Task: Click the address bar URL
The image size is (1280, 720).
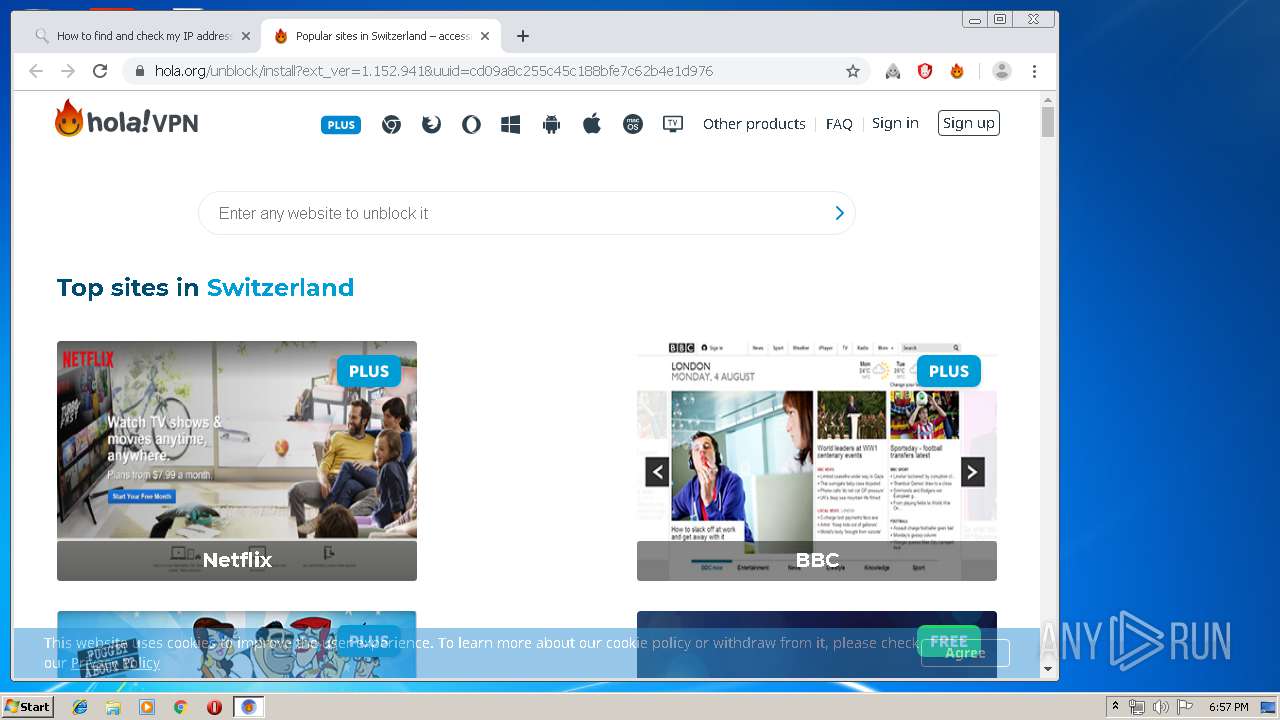Action: [434, 71]
